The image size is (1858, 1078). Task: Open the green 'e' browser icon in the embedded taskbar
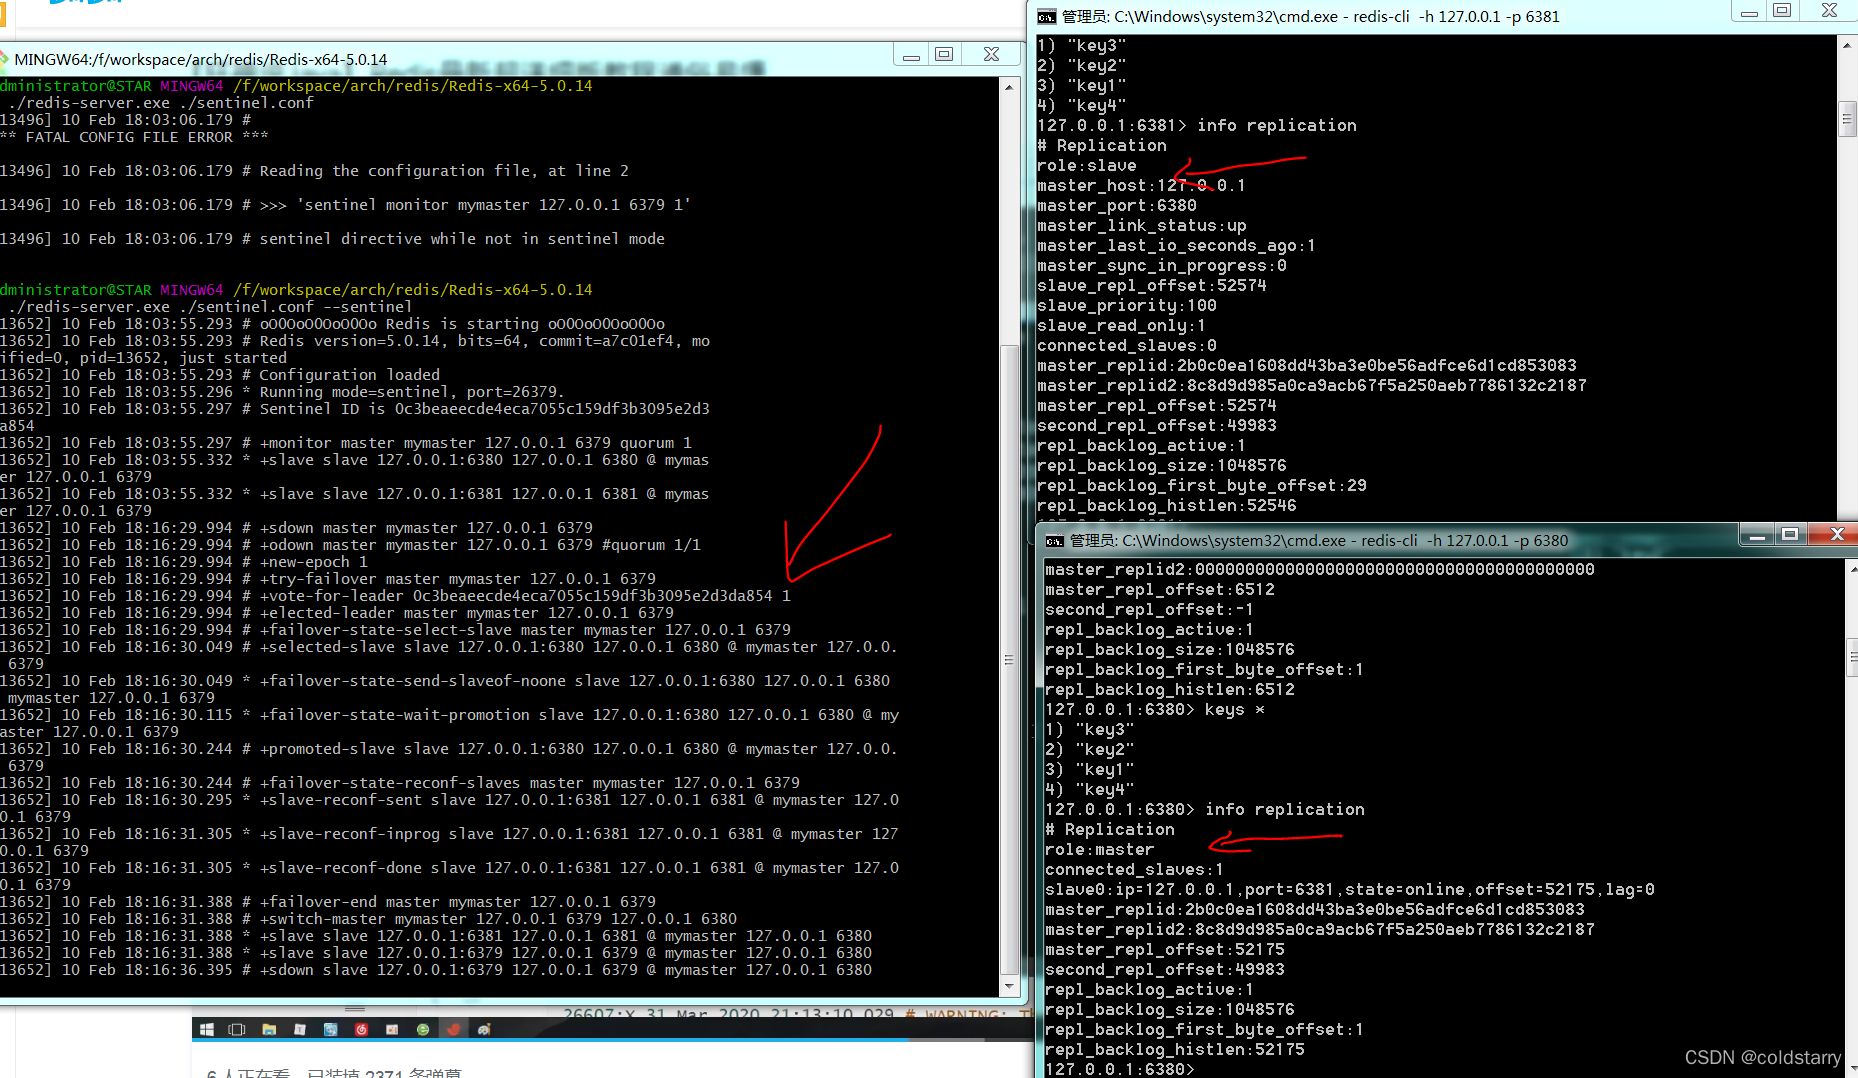(x=423, y=1029)
